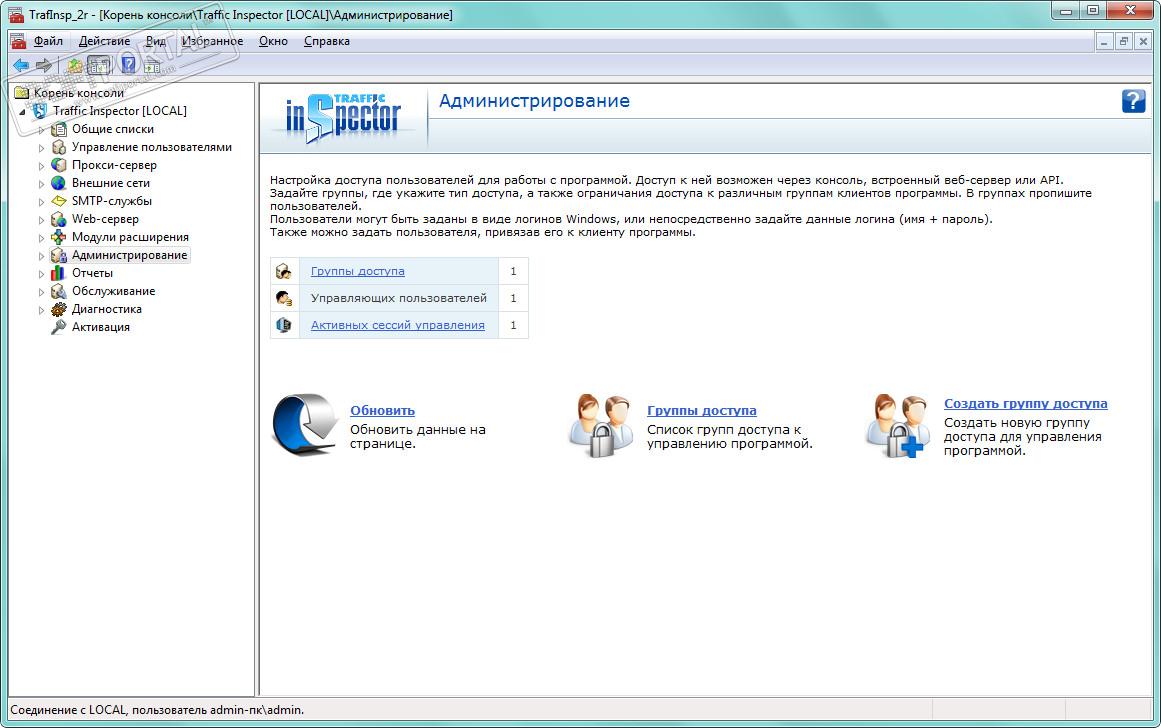Click the large blue refresh arrow icon
This screenshot has height=728, width=1161.
point(305,424)
